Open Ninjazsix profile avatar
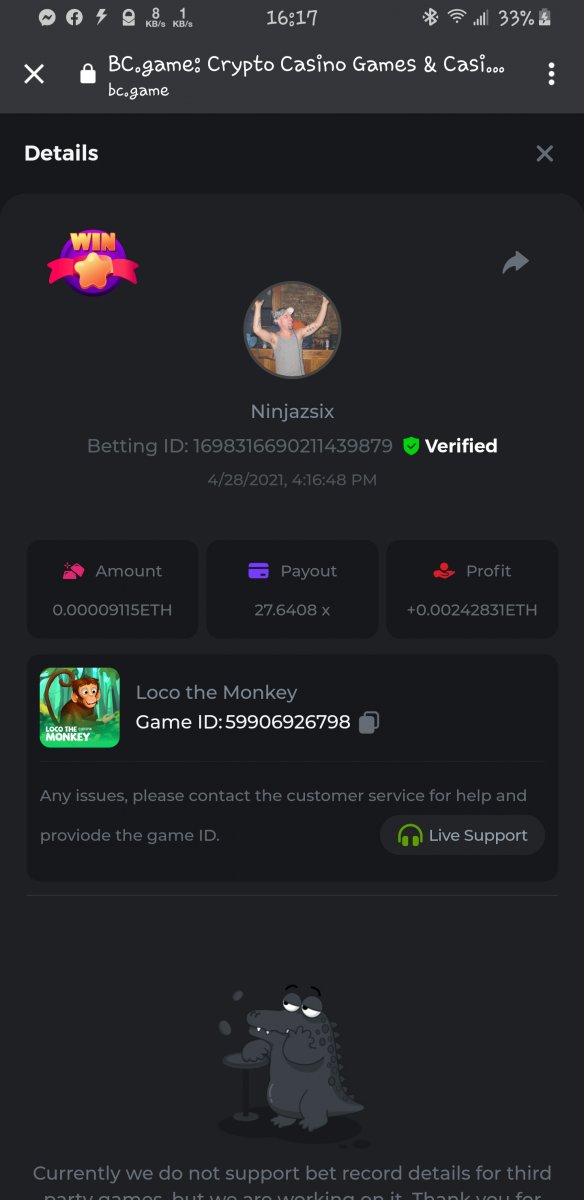Screen dimensions: 584x1200 [x=292, y=330]
